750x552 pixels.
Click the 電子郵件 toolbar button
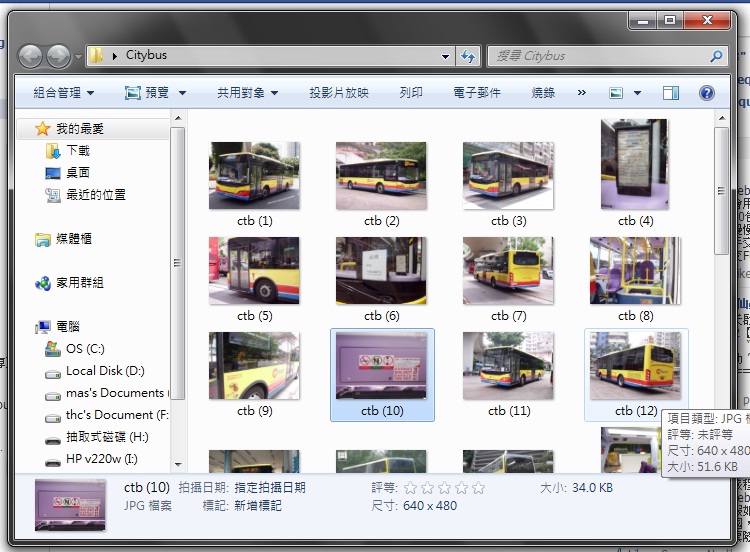click(x=476, y=93)
